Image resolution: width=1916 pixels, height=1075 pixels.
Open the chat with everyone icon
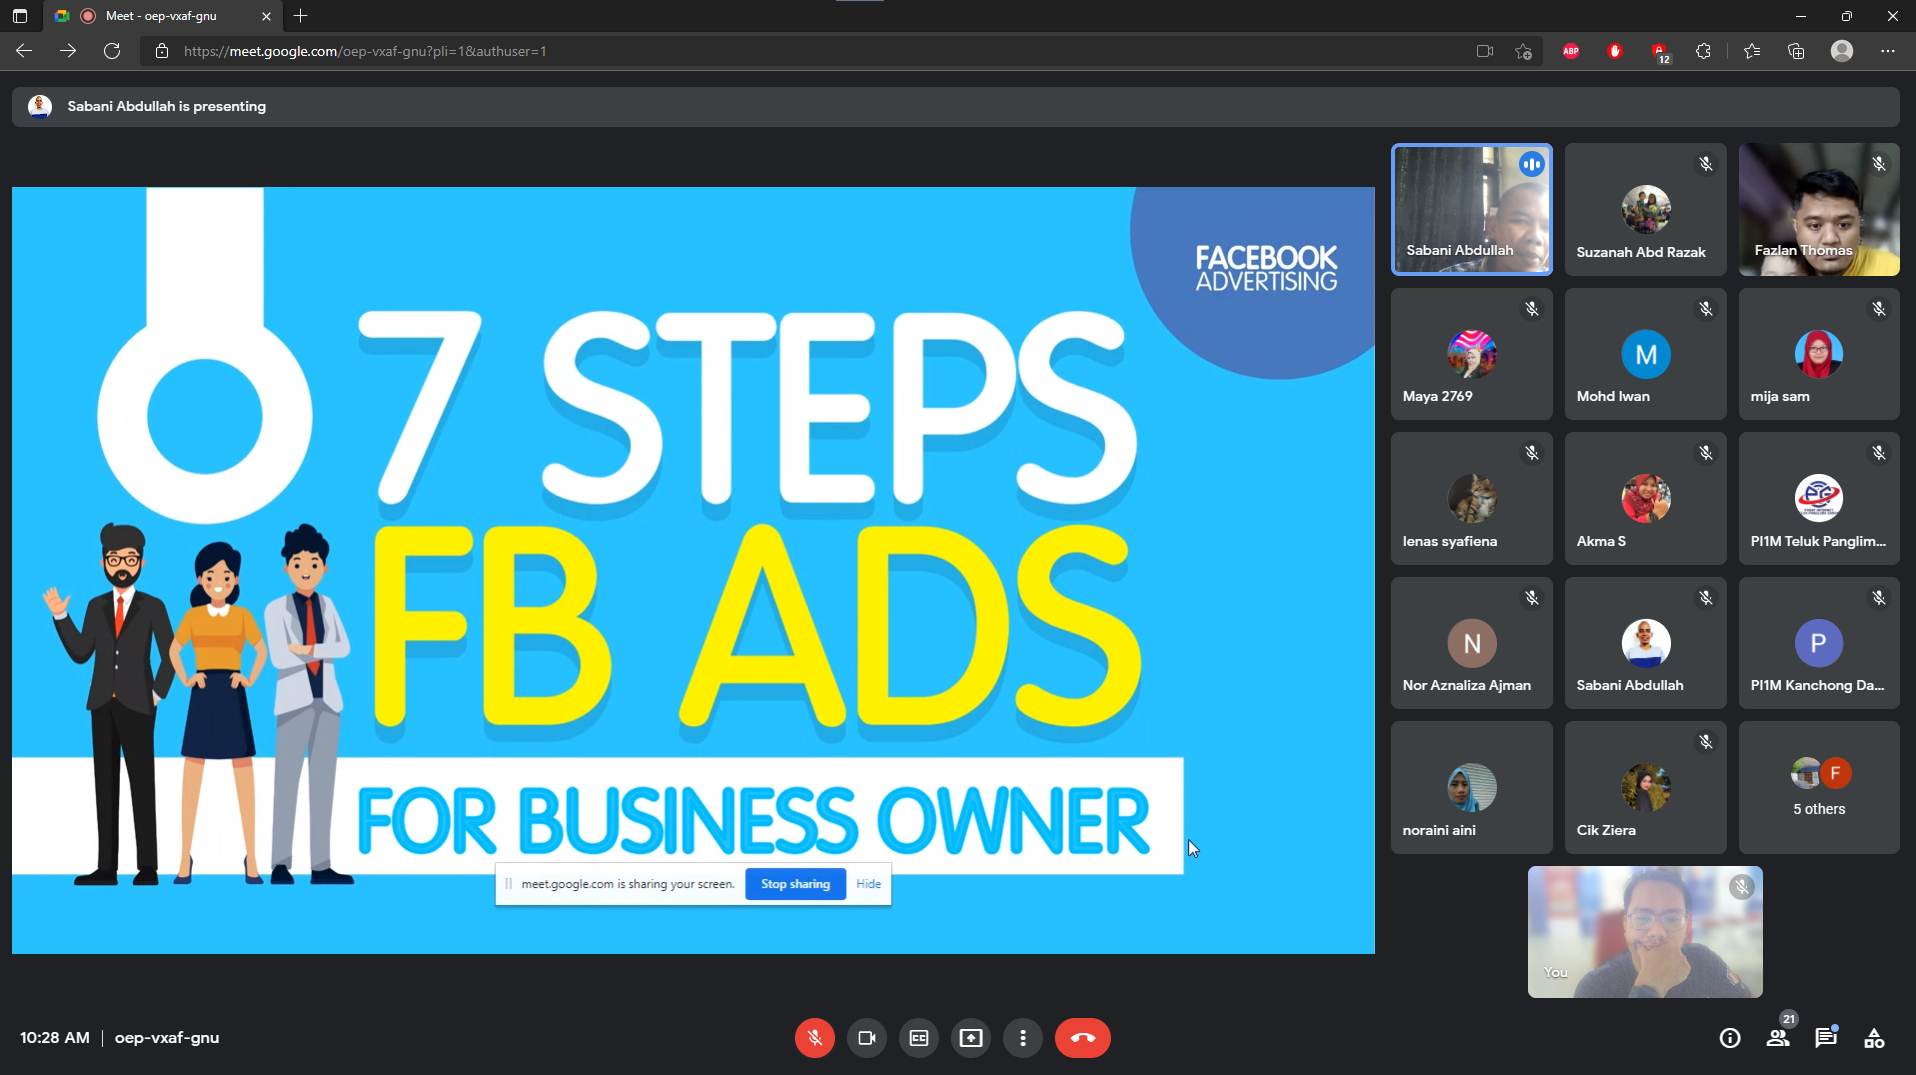(x=1825, y=1038)
